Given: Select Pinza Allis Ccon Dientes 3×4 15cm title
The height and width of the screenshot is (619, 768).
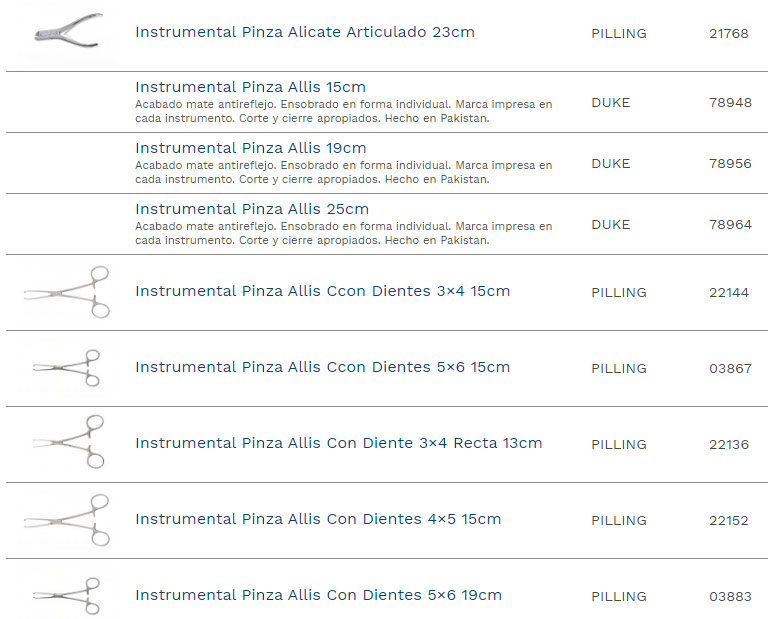Looking at the screenshot, I should [x=322, y=291].
